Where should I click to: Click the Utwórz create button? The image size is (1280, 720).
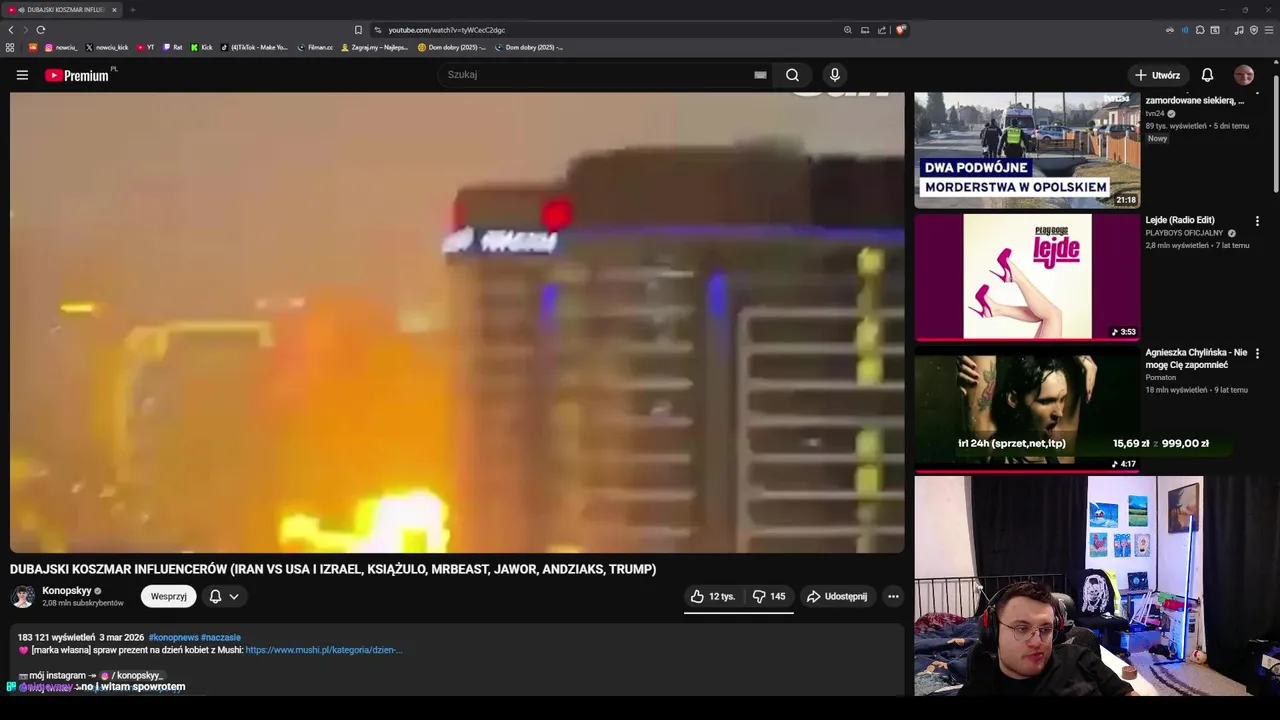1157,75
